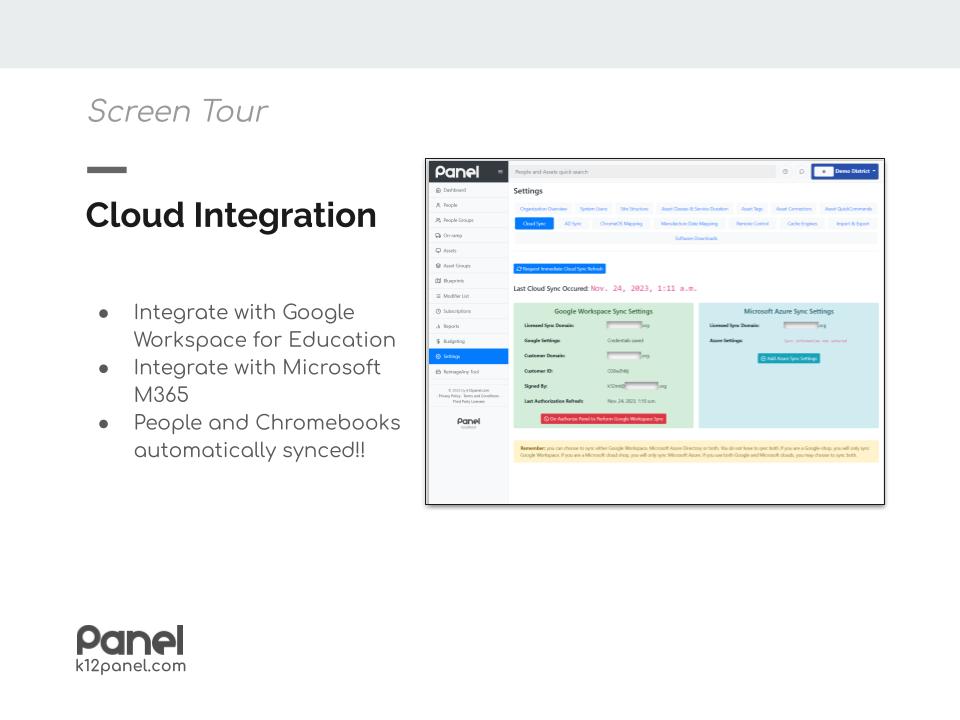Open the On-ramp sidebar item
Screen dimensions: 960x720
tap(468, 235)
